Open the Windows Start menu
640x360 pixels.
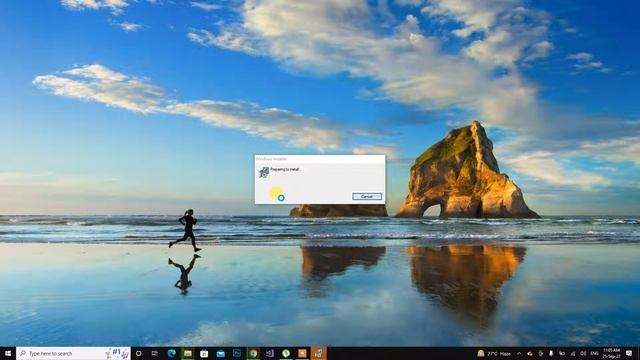click(8, 353)
